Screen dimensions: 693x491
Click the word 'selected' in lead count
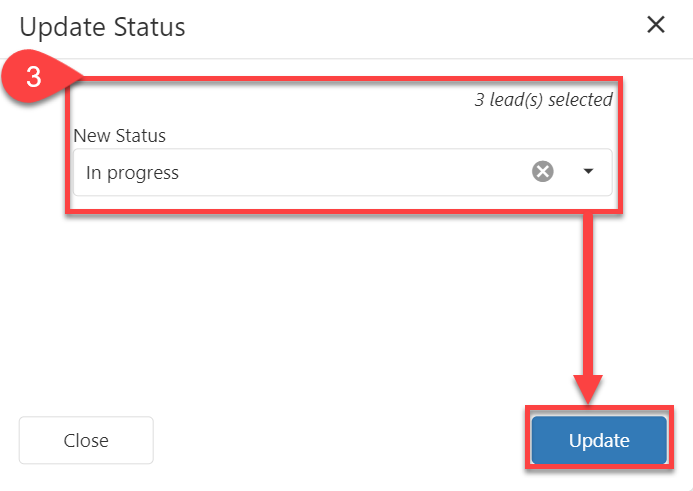click(x=580, y=100)
